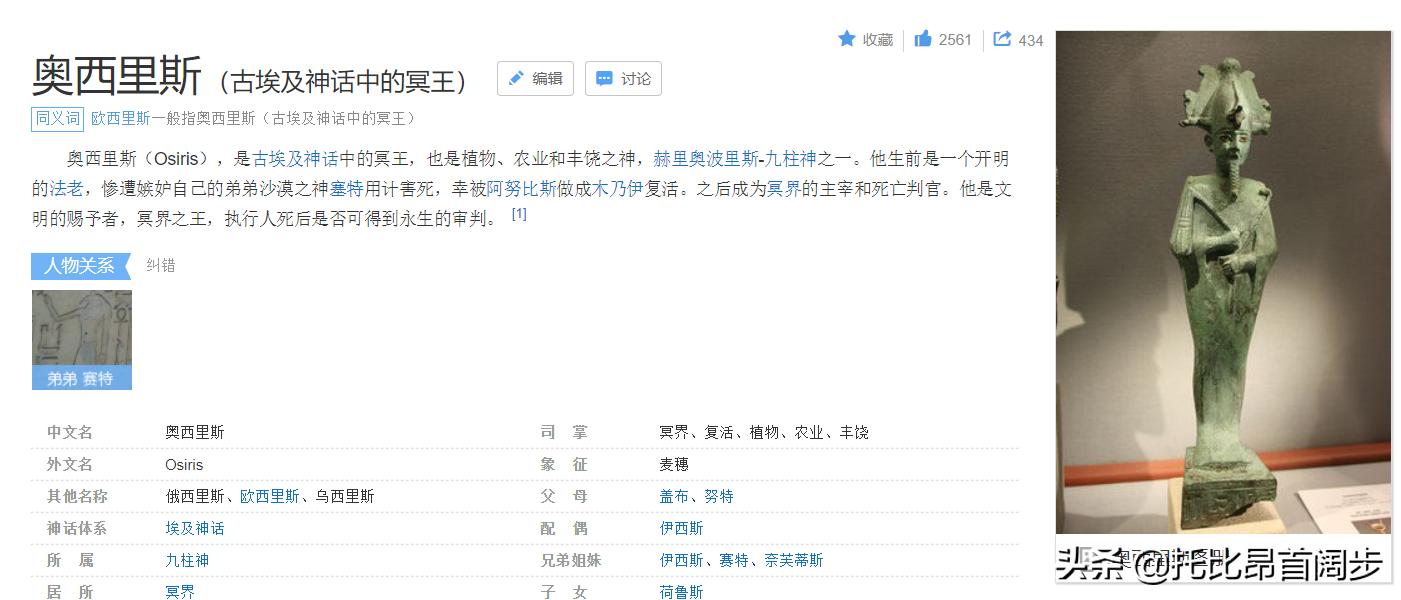
Task: Click the 弟弟 赛特 relationship thumbnail
Action: click(x=81, y=340)
